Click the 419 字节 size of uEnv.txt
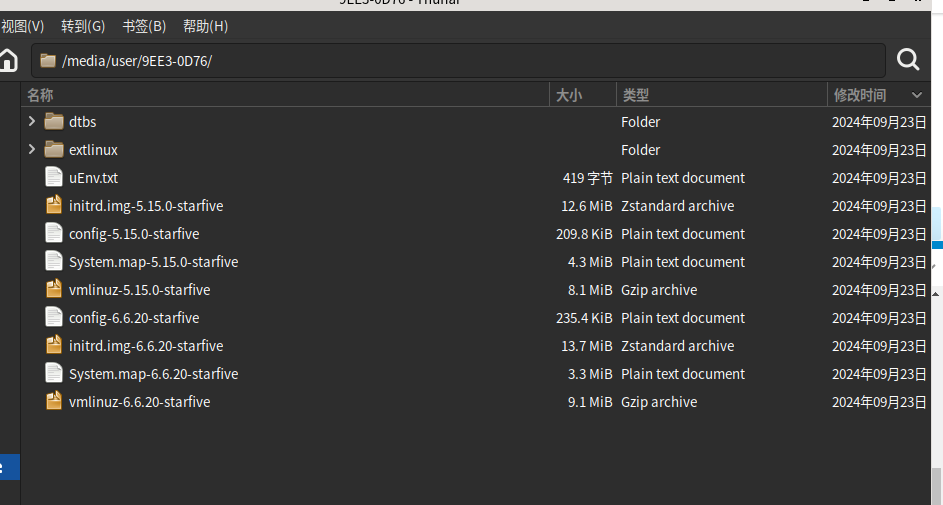The height and width of the screenshot is (505, 943). [x=588, y=178]
